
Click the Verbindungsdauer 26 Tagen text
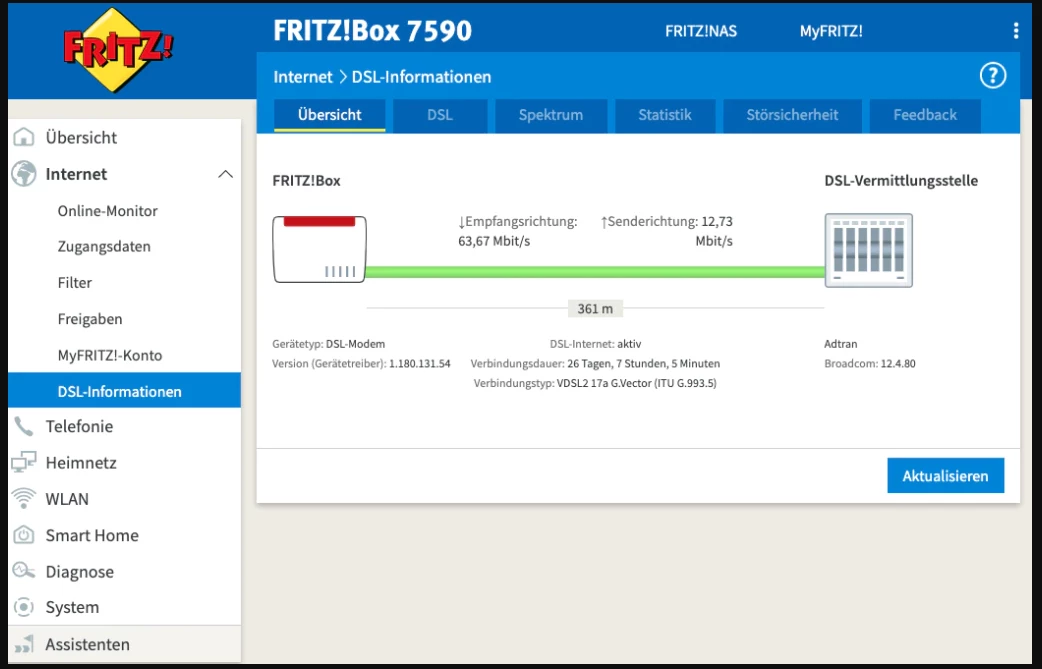pyautogui.click(x=595, y=364)
